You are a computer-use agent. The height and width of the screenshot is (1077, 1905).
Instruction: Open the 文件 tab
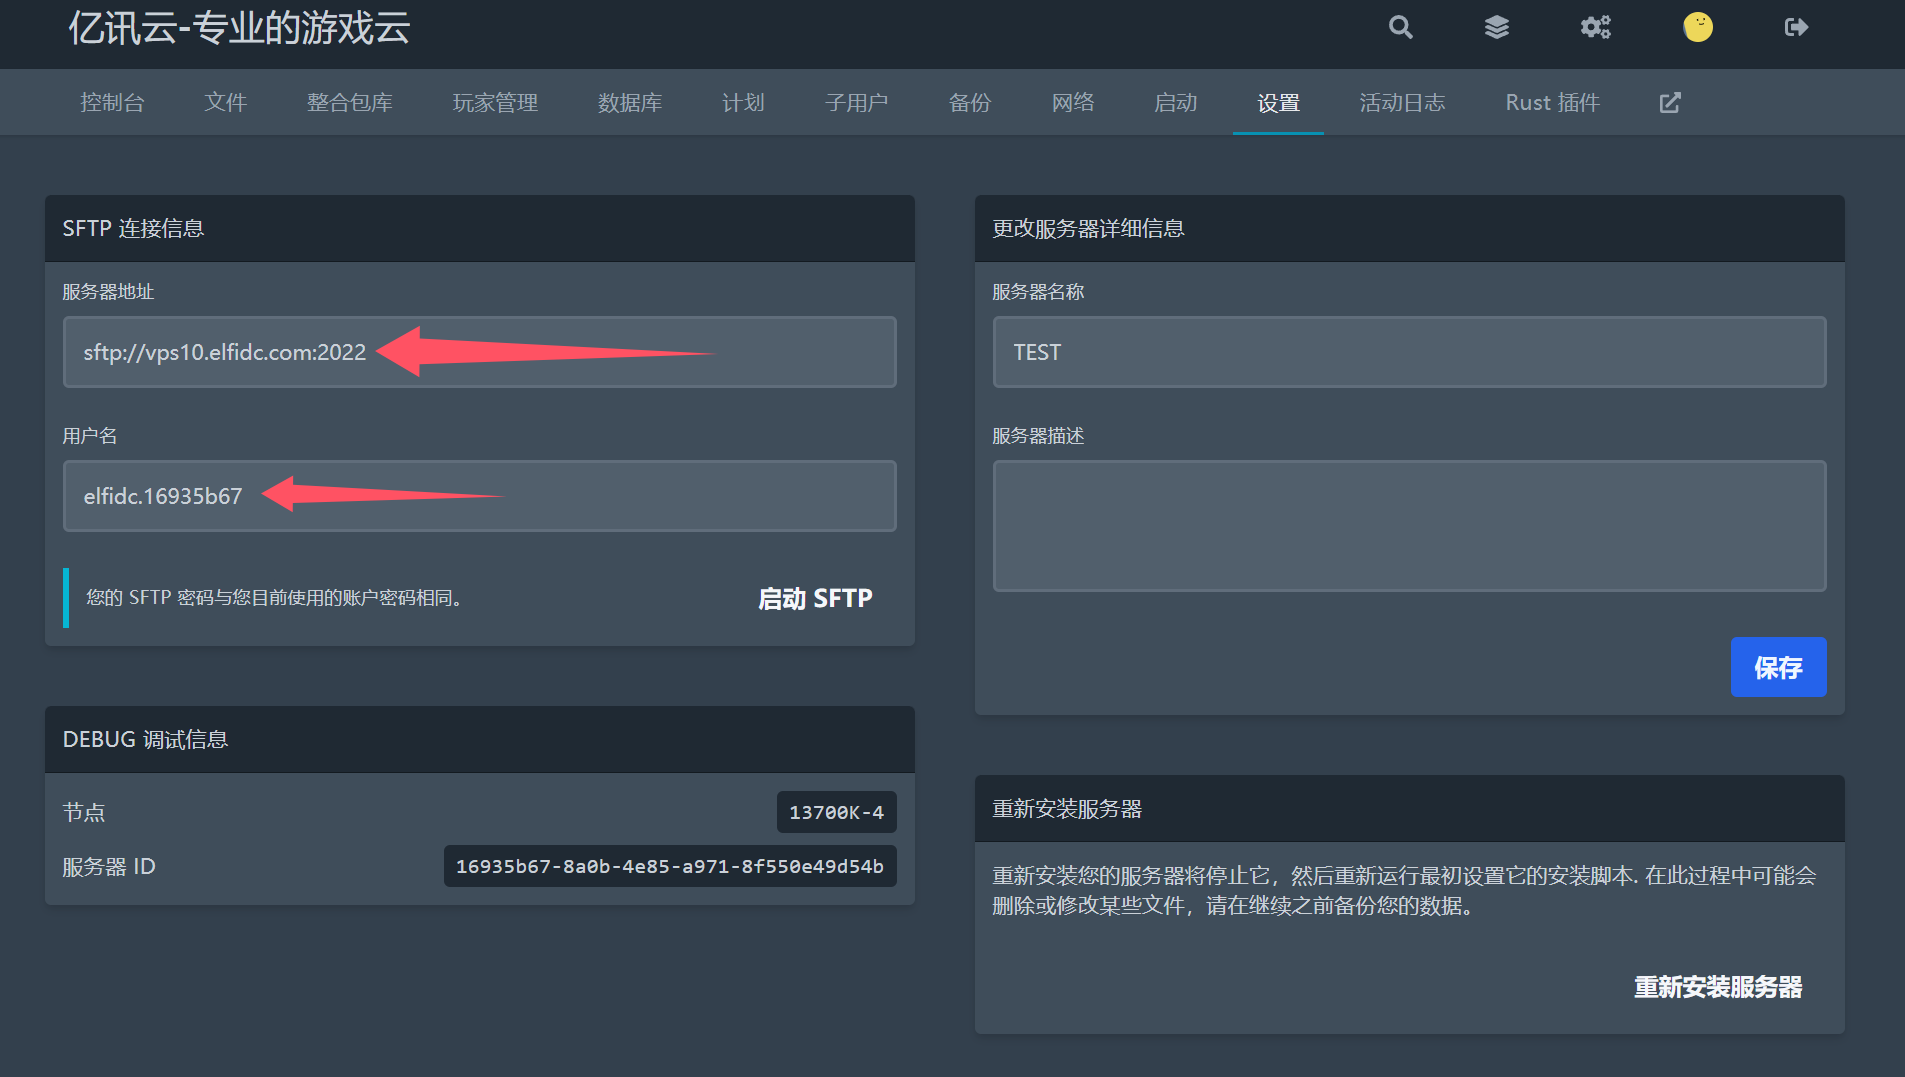225,102
